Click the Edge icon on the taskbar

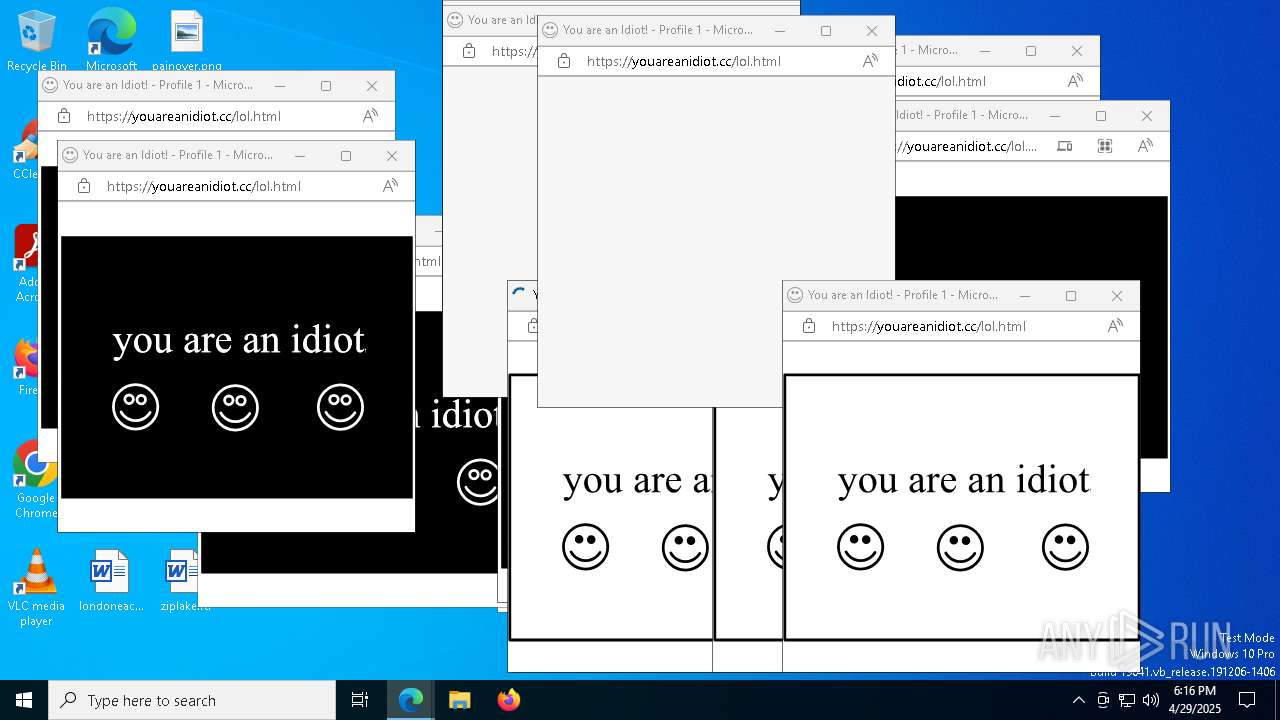[411, 700]
